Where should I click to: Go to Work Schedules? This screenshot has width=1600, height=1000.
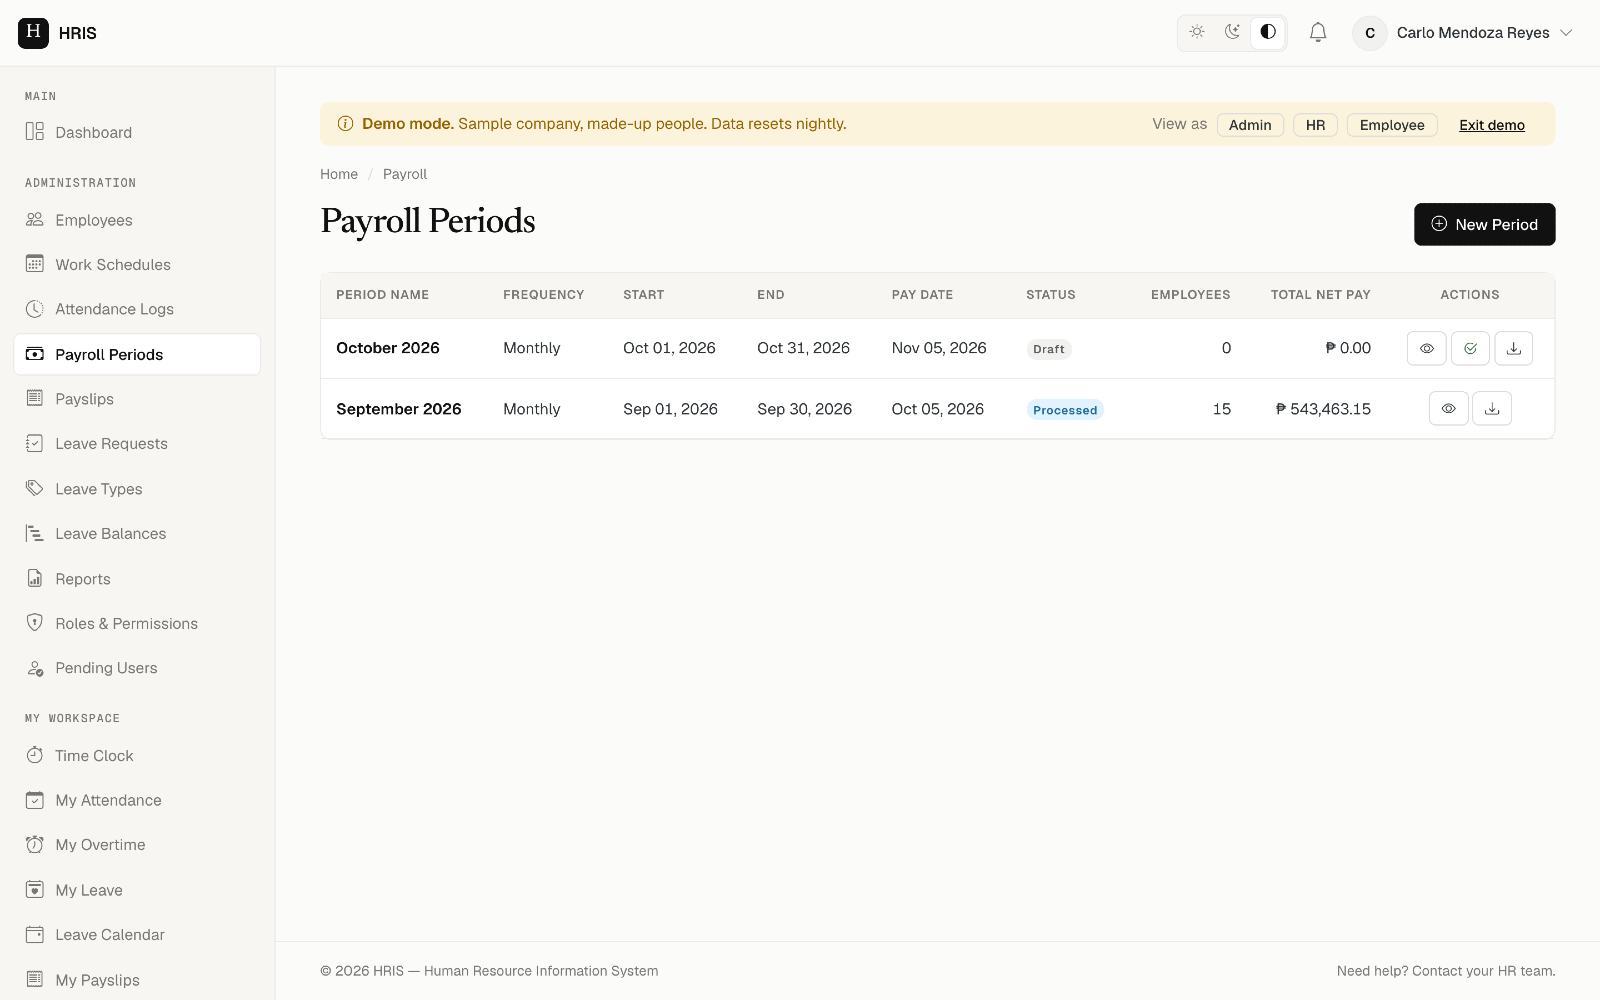click(x=137, y=265)
